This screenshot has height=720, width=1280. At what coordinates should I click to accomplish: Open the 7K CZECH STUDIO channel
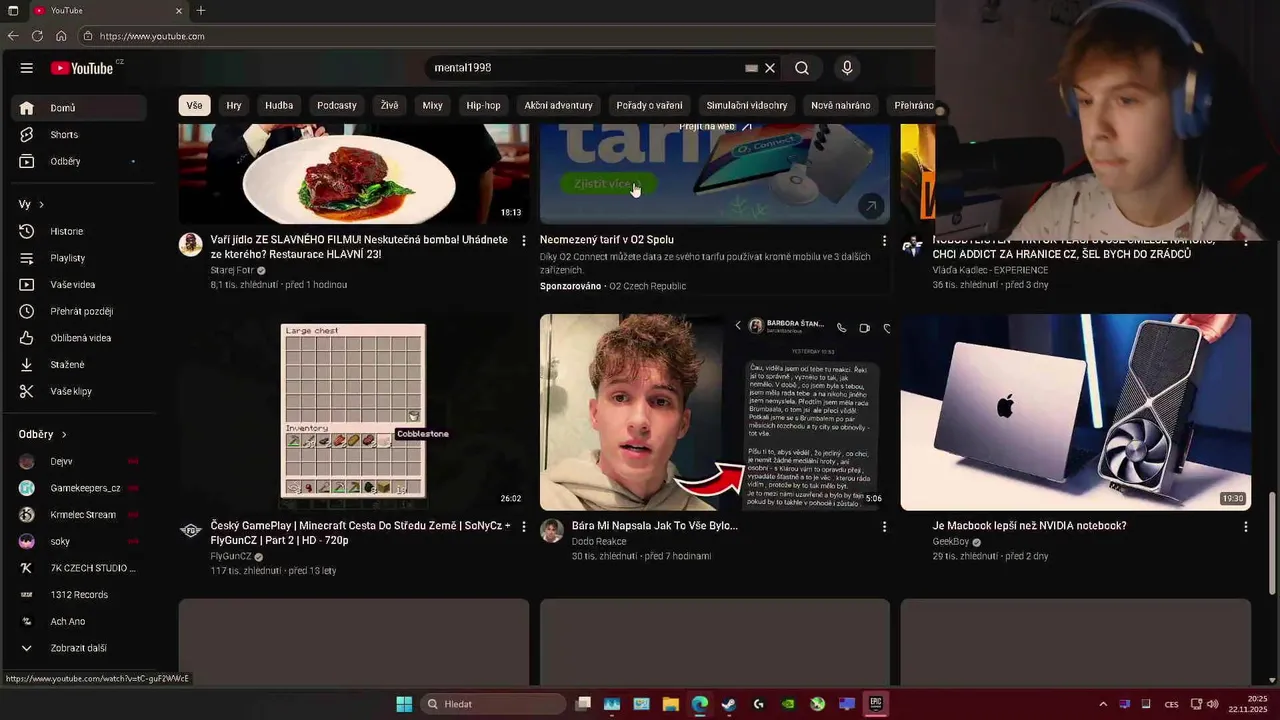click(80, 568)
